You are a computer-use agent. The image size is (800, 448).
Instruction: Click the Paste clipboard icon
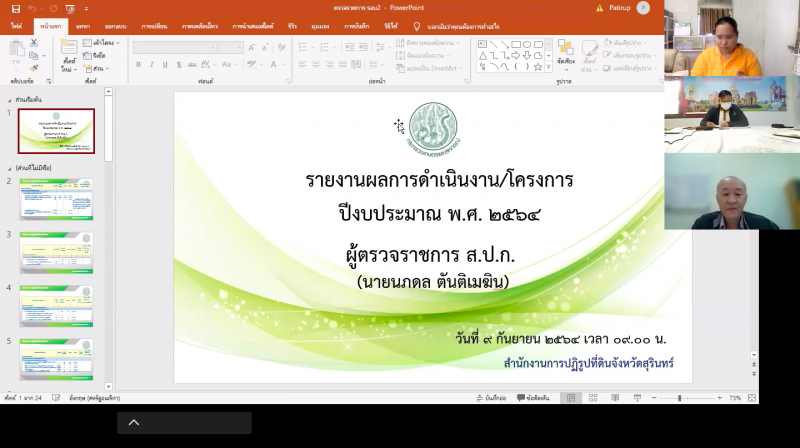[17, 49]
